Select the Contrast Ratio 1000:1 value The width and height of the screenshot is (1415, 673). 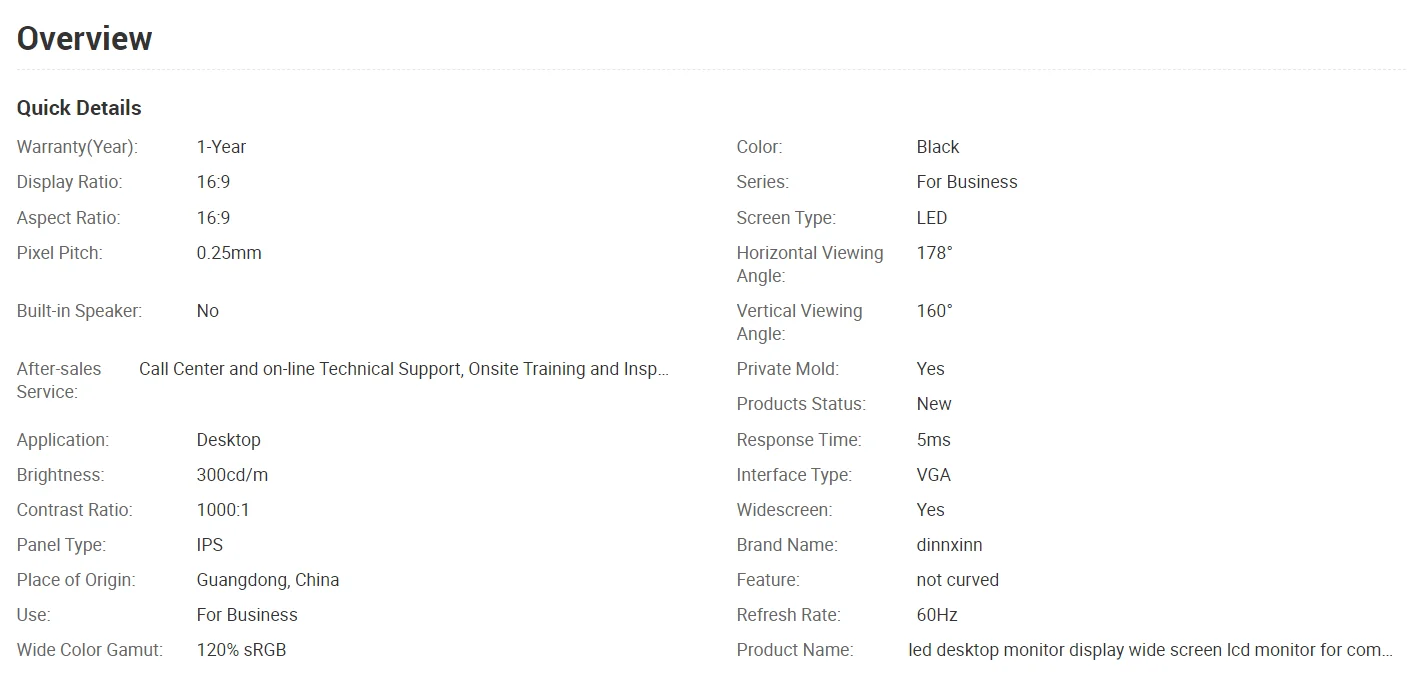(223, 510)
